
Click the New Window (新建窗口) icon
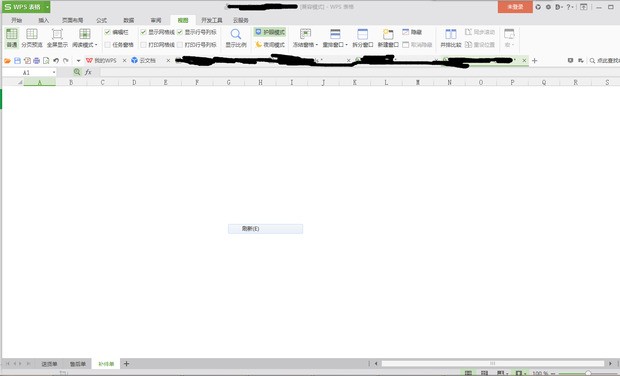coord(388,34)
